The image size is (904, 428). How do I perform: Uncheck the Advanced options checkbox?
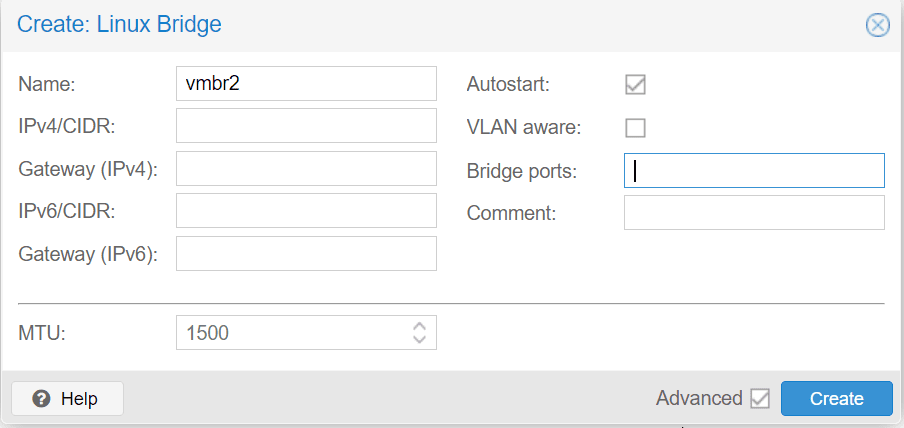(760, 399)
